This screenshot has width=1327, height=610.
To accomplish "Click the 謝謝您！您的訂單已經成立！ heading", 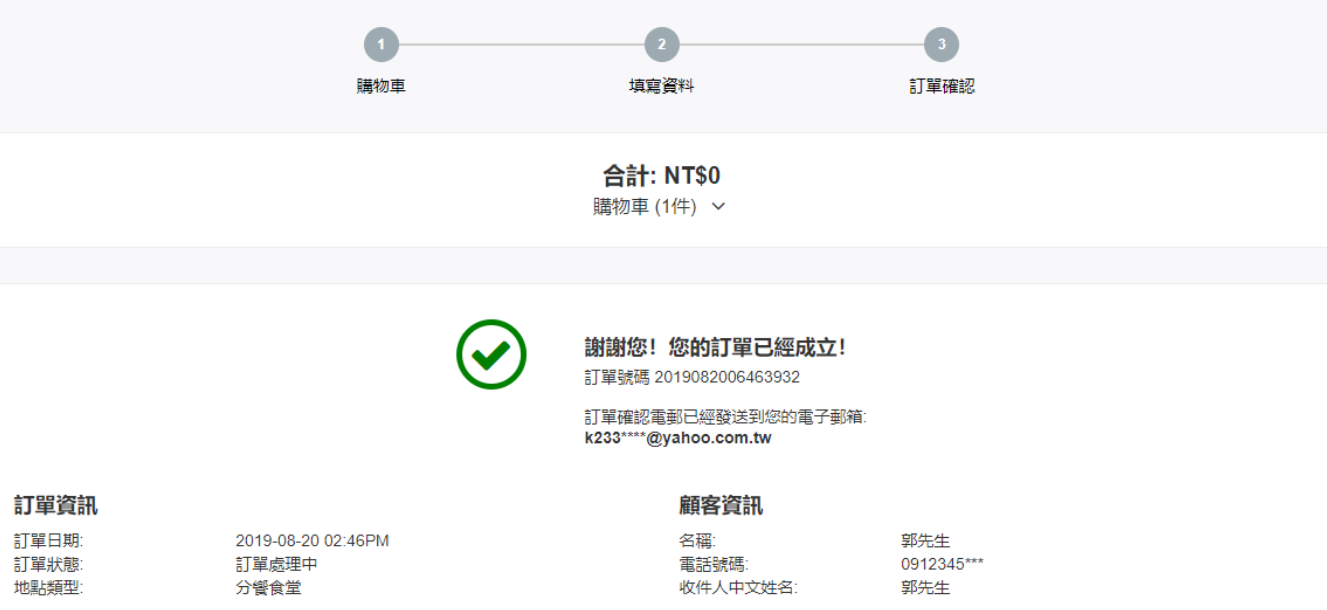I will [716, 347].
